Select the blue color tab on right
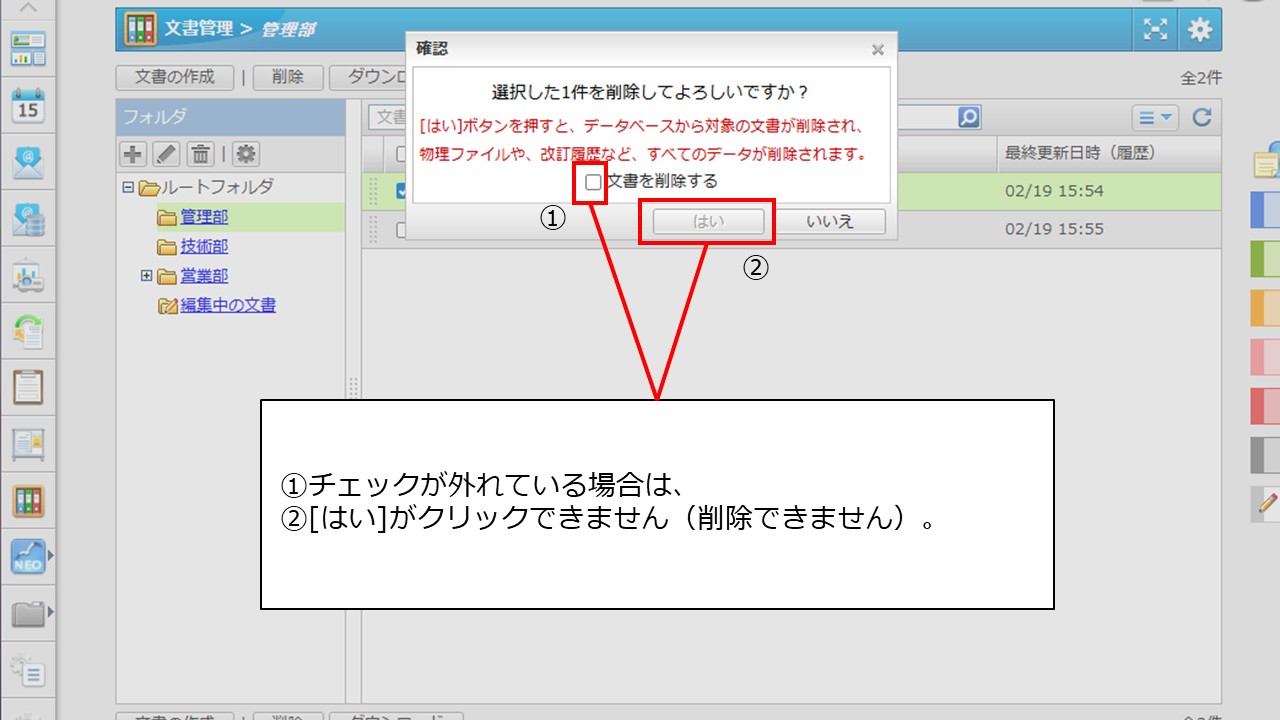 [x=1265, y=210]
